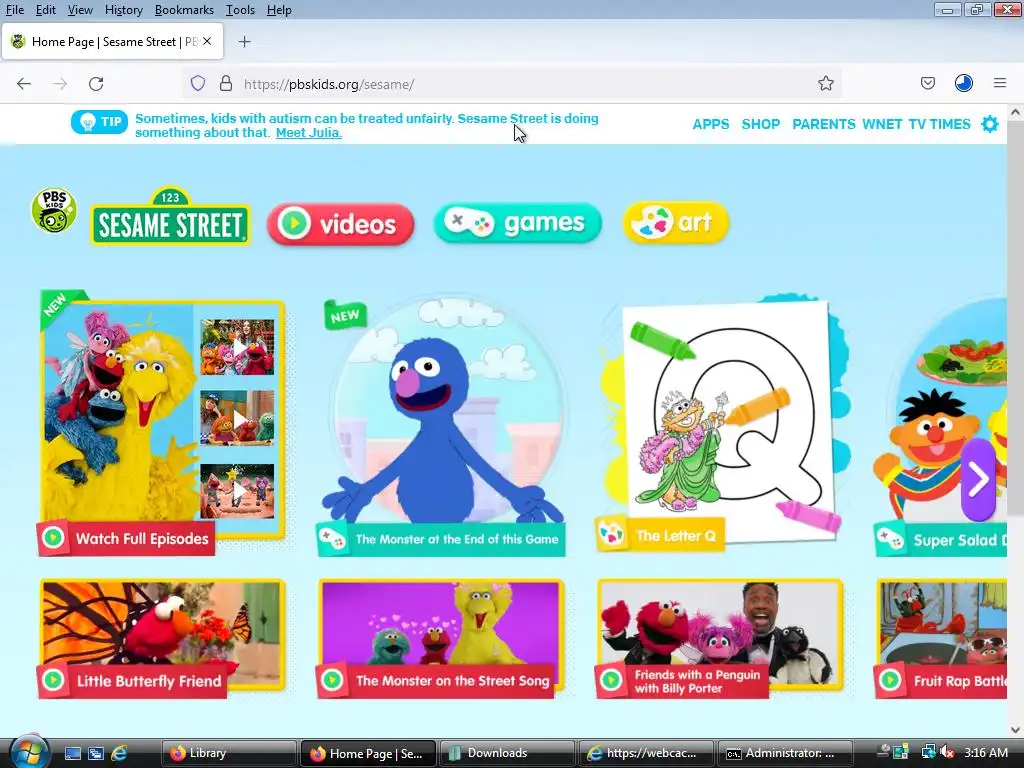View site security padlock info
This screenshot has height=768, width=1024.
(226, 84)
